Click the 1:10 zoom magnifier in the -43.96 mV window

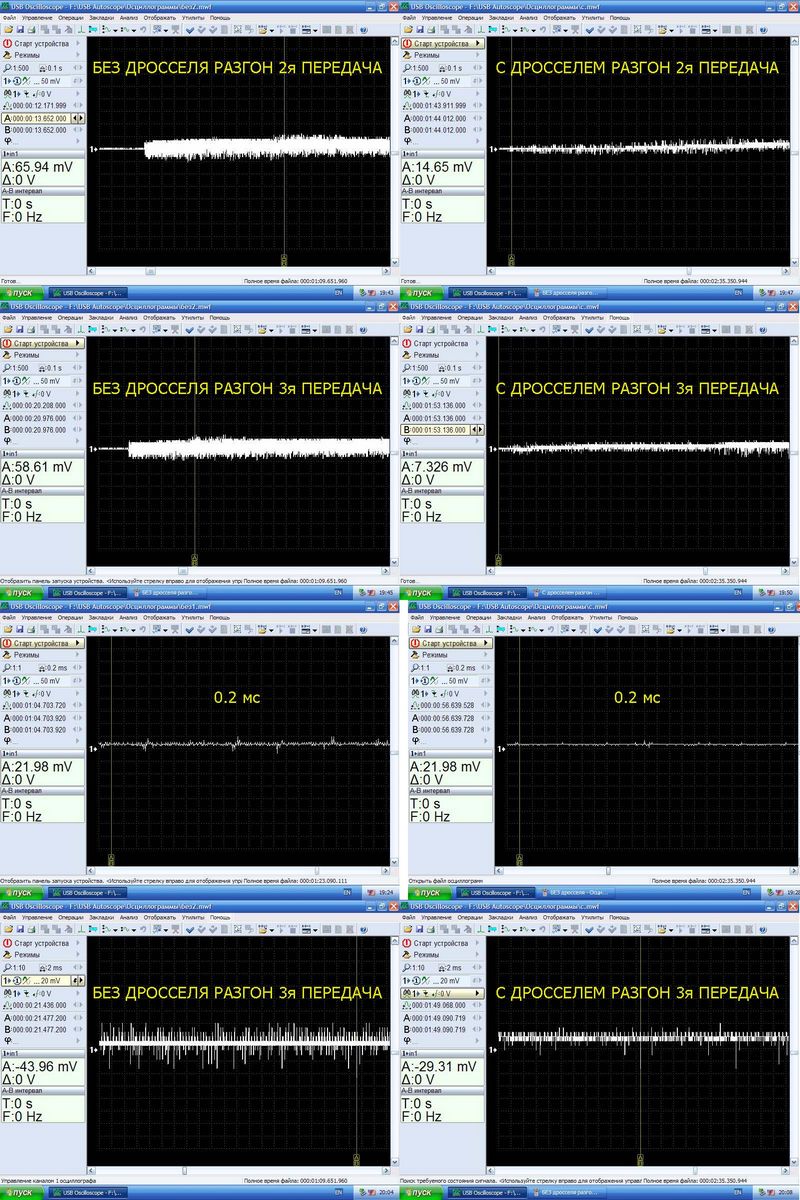pyautogui.click(x=8, y=968)
